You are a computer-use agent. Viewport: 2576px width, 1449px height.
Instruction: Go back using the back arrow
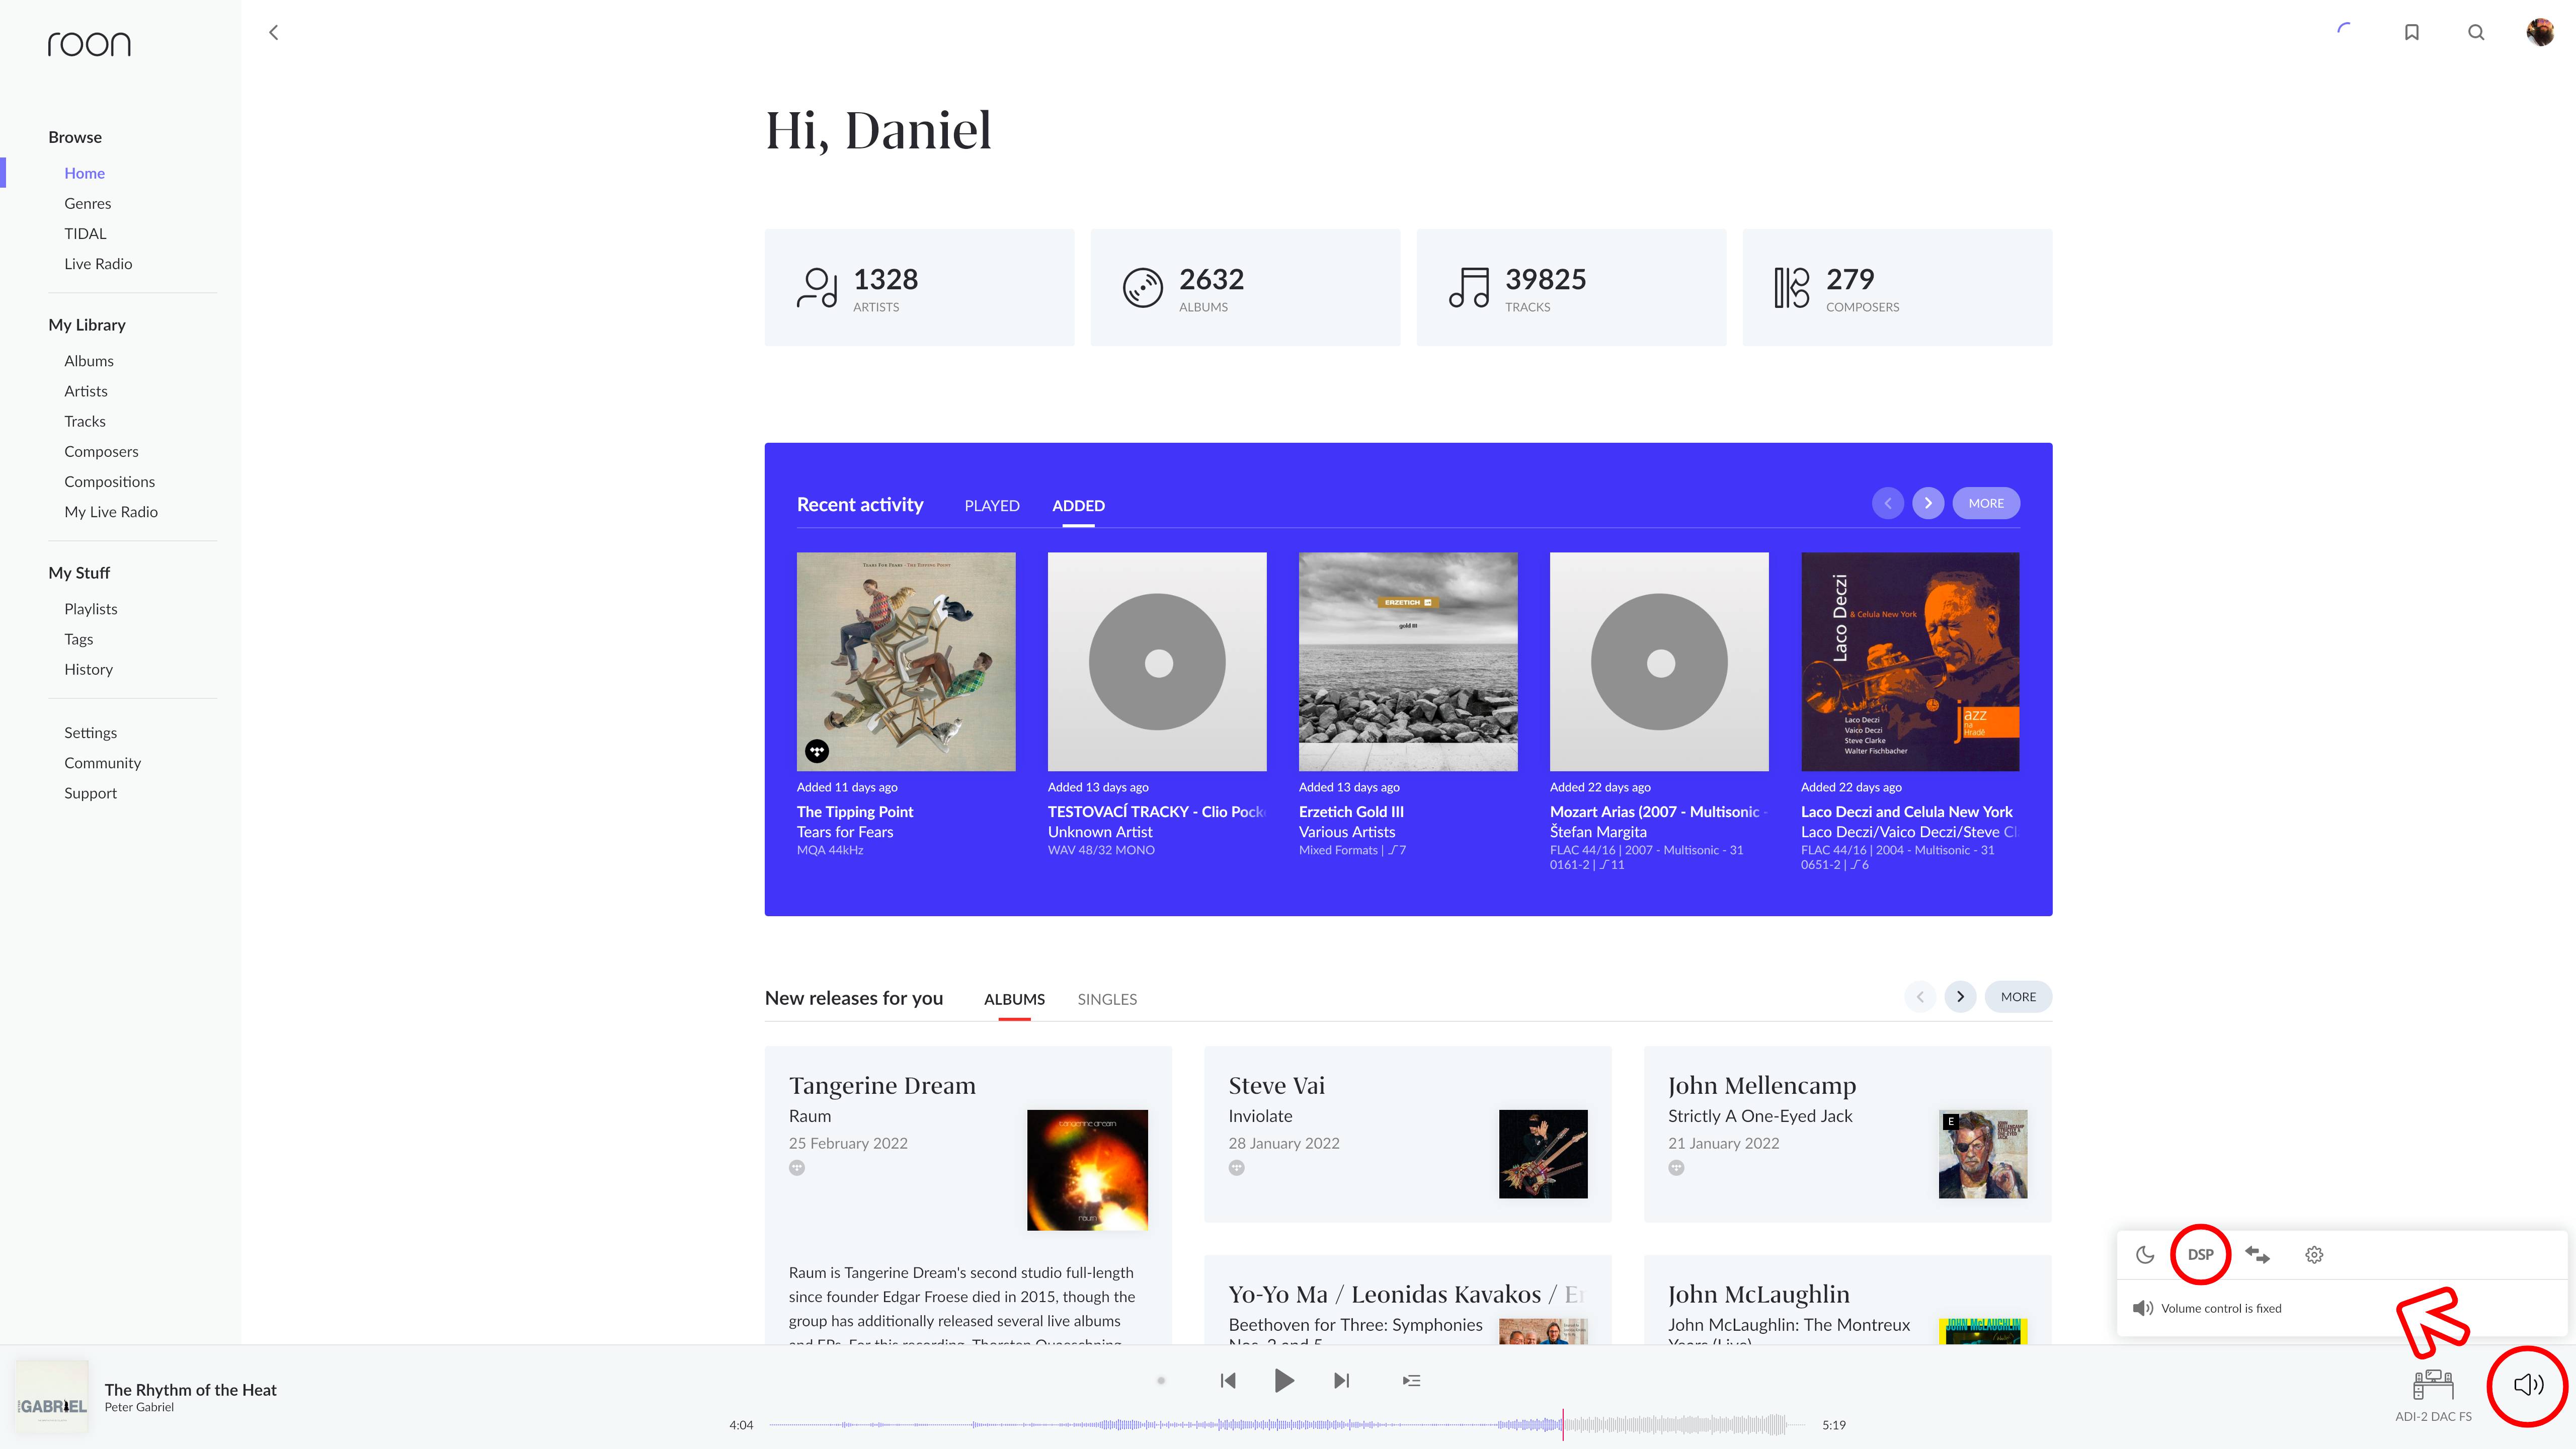[x=273, y=32]
